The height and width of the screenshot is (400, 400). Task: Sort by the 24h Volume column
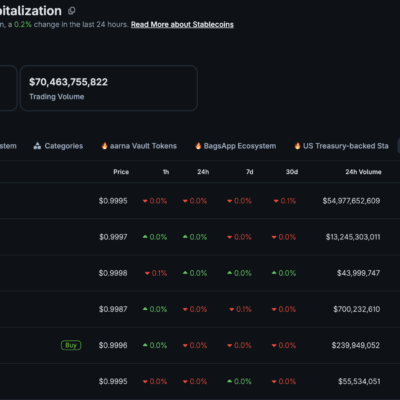pos(363,172)
